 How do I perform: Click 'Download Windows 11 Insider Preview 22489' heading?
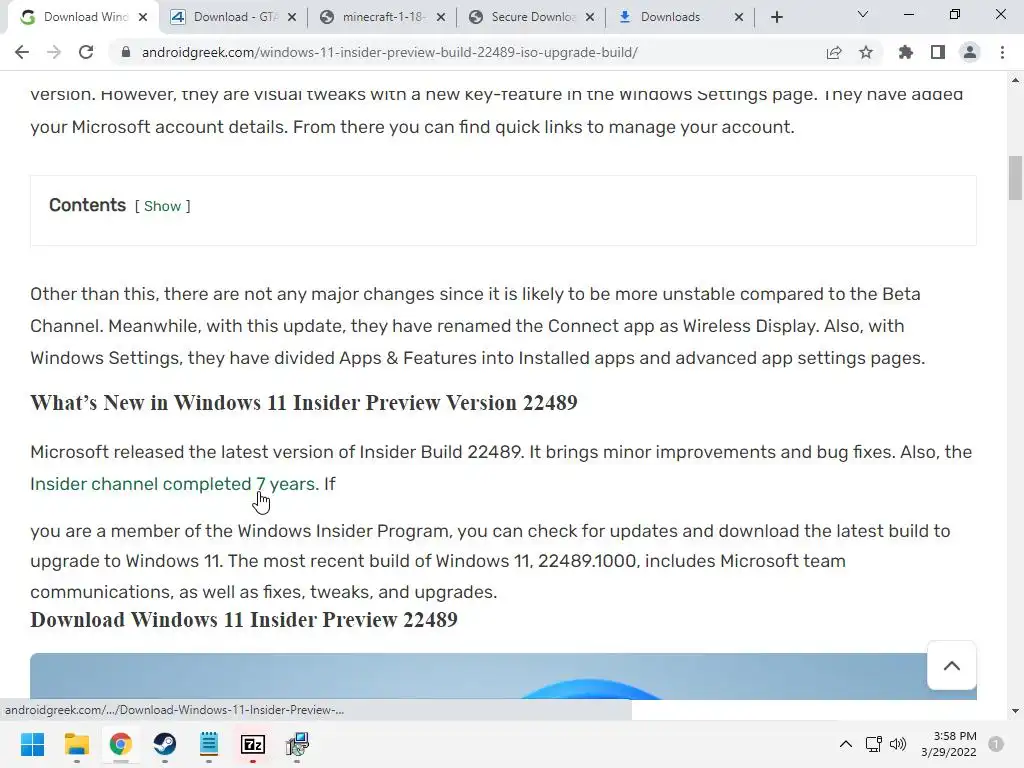[244, 619]
